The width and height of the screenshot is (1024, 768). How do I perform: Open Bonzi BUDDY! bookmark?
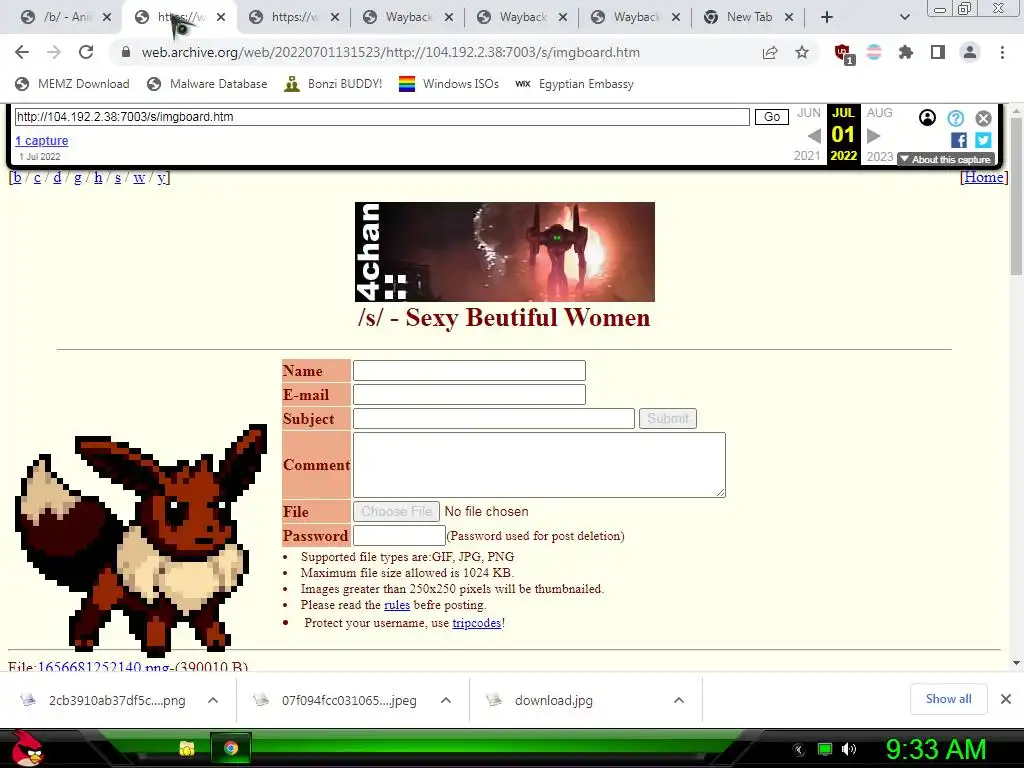click(x=333, y=84)
